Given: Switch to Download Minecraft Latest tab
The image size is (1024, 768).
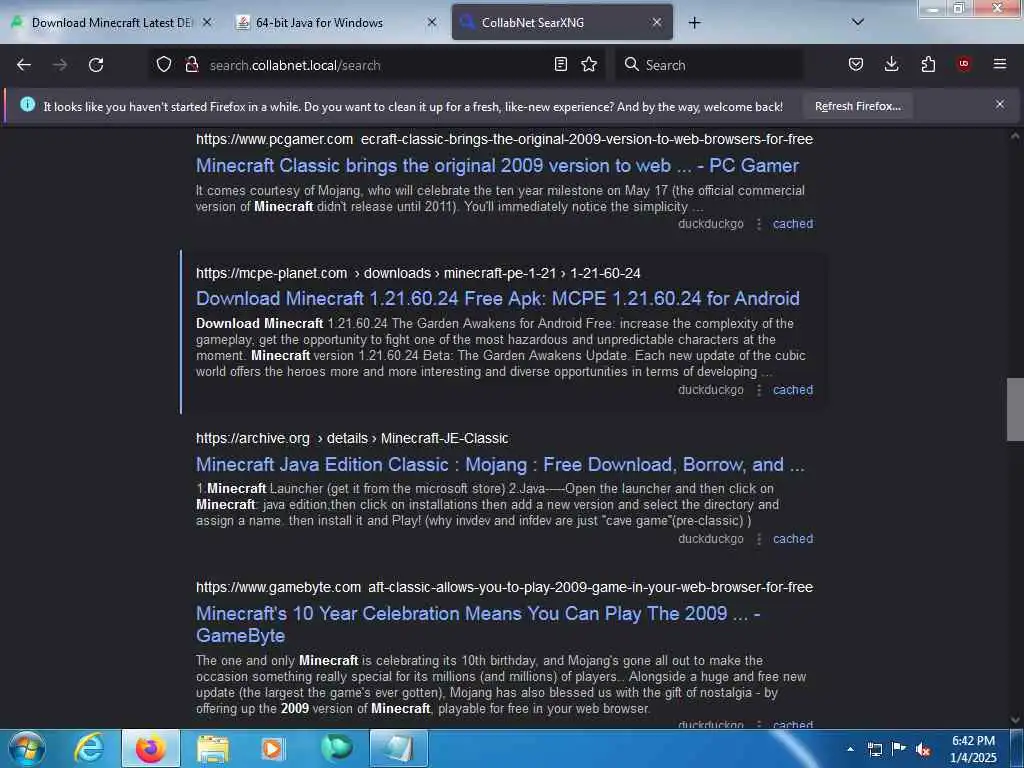Looking at the screenshot, I should (112, 22).
